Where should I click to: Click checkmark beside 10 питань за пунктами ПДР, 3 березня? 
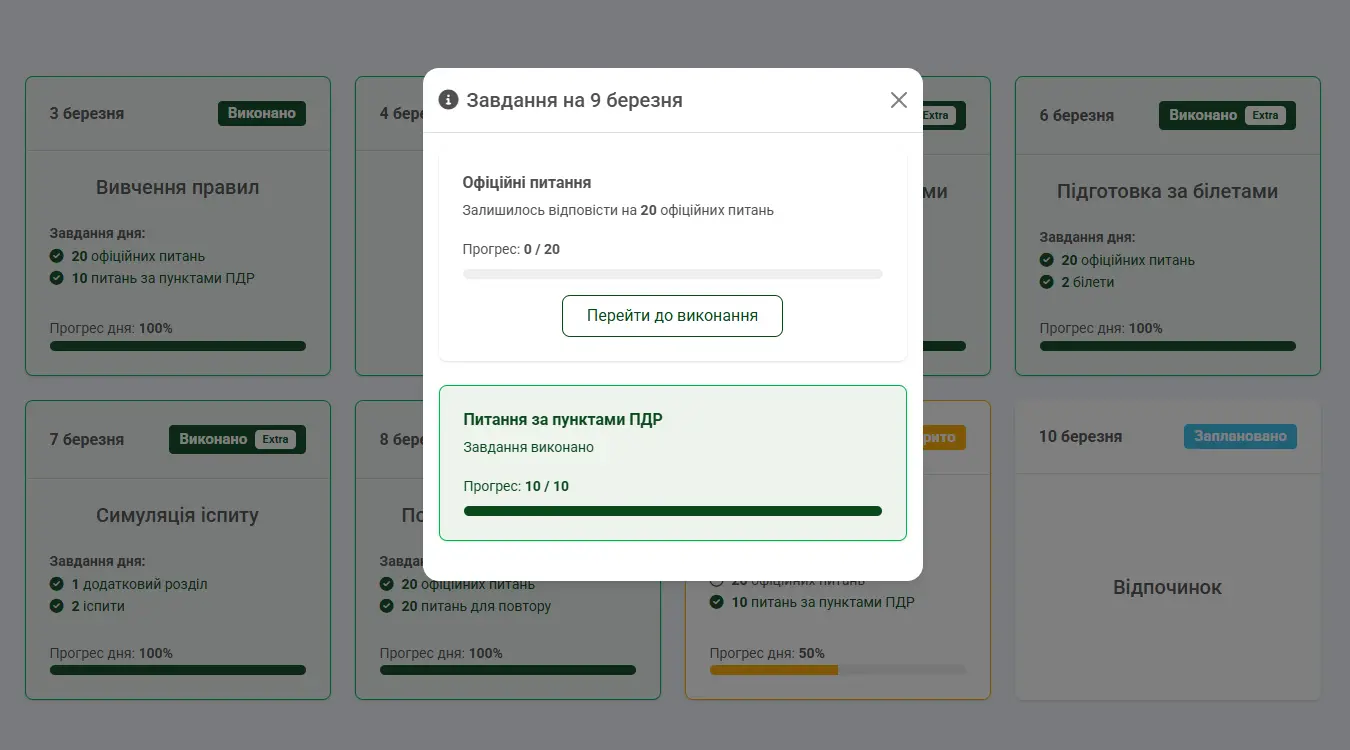[57, 278]
